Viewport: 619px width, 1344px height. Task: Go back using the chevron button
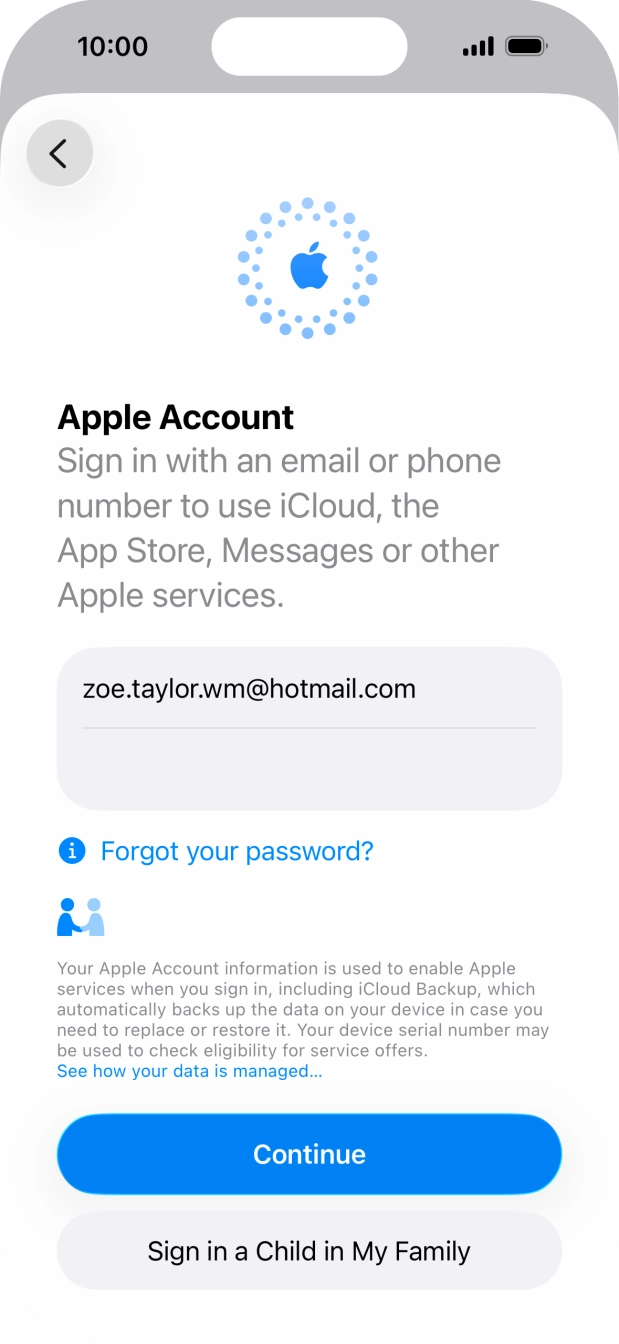pyautogui.click(x=59, y=153)
